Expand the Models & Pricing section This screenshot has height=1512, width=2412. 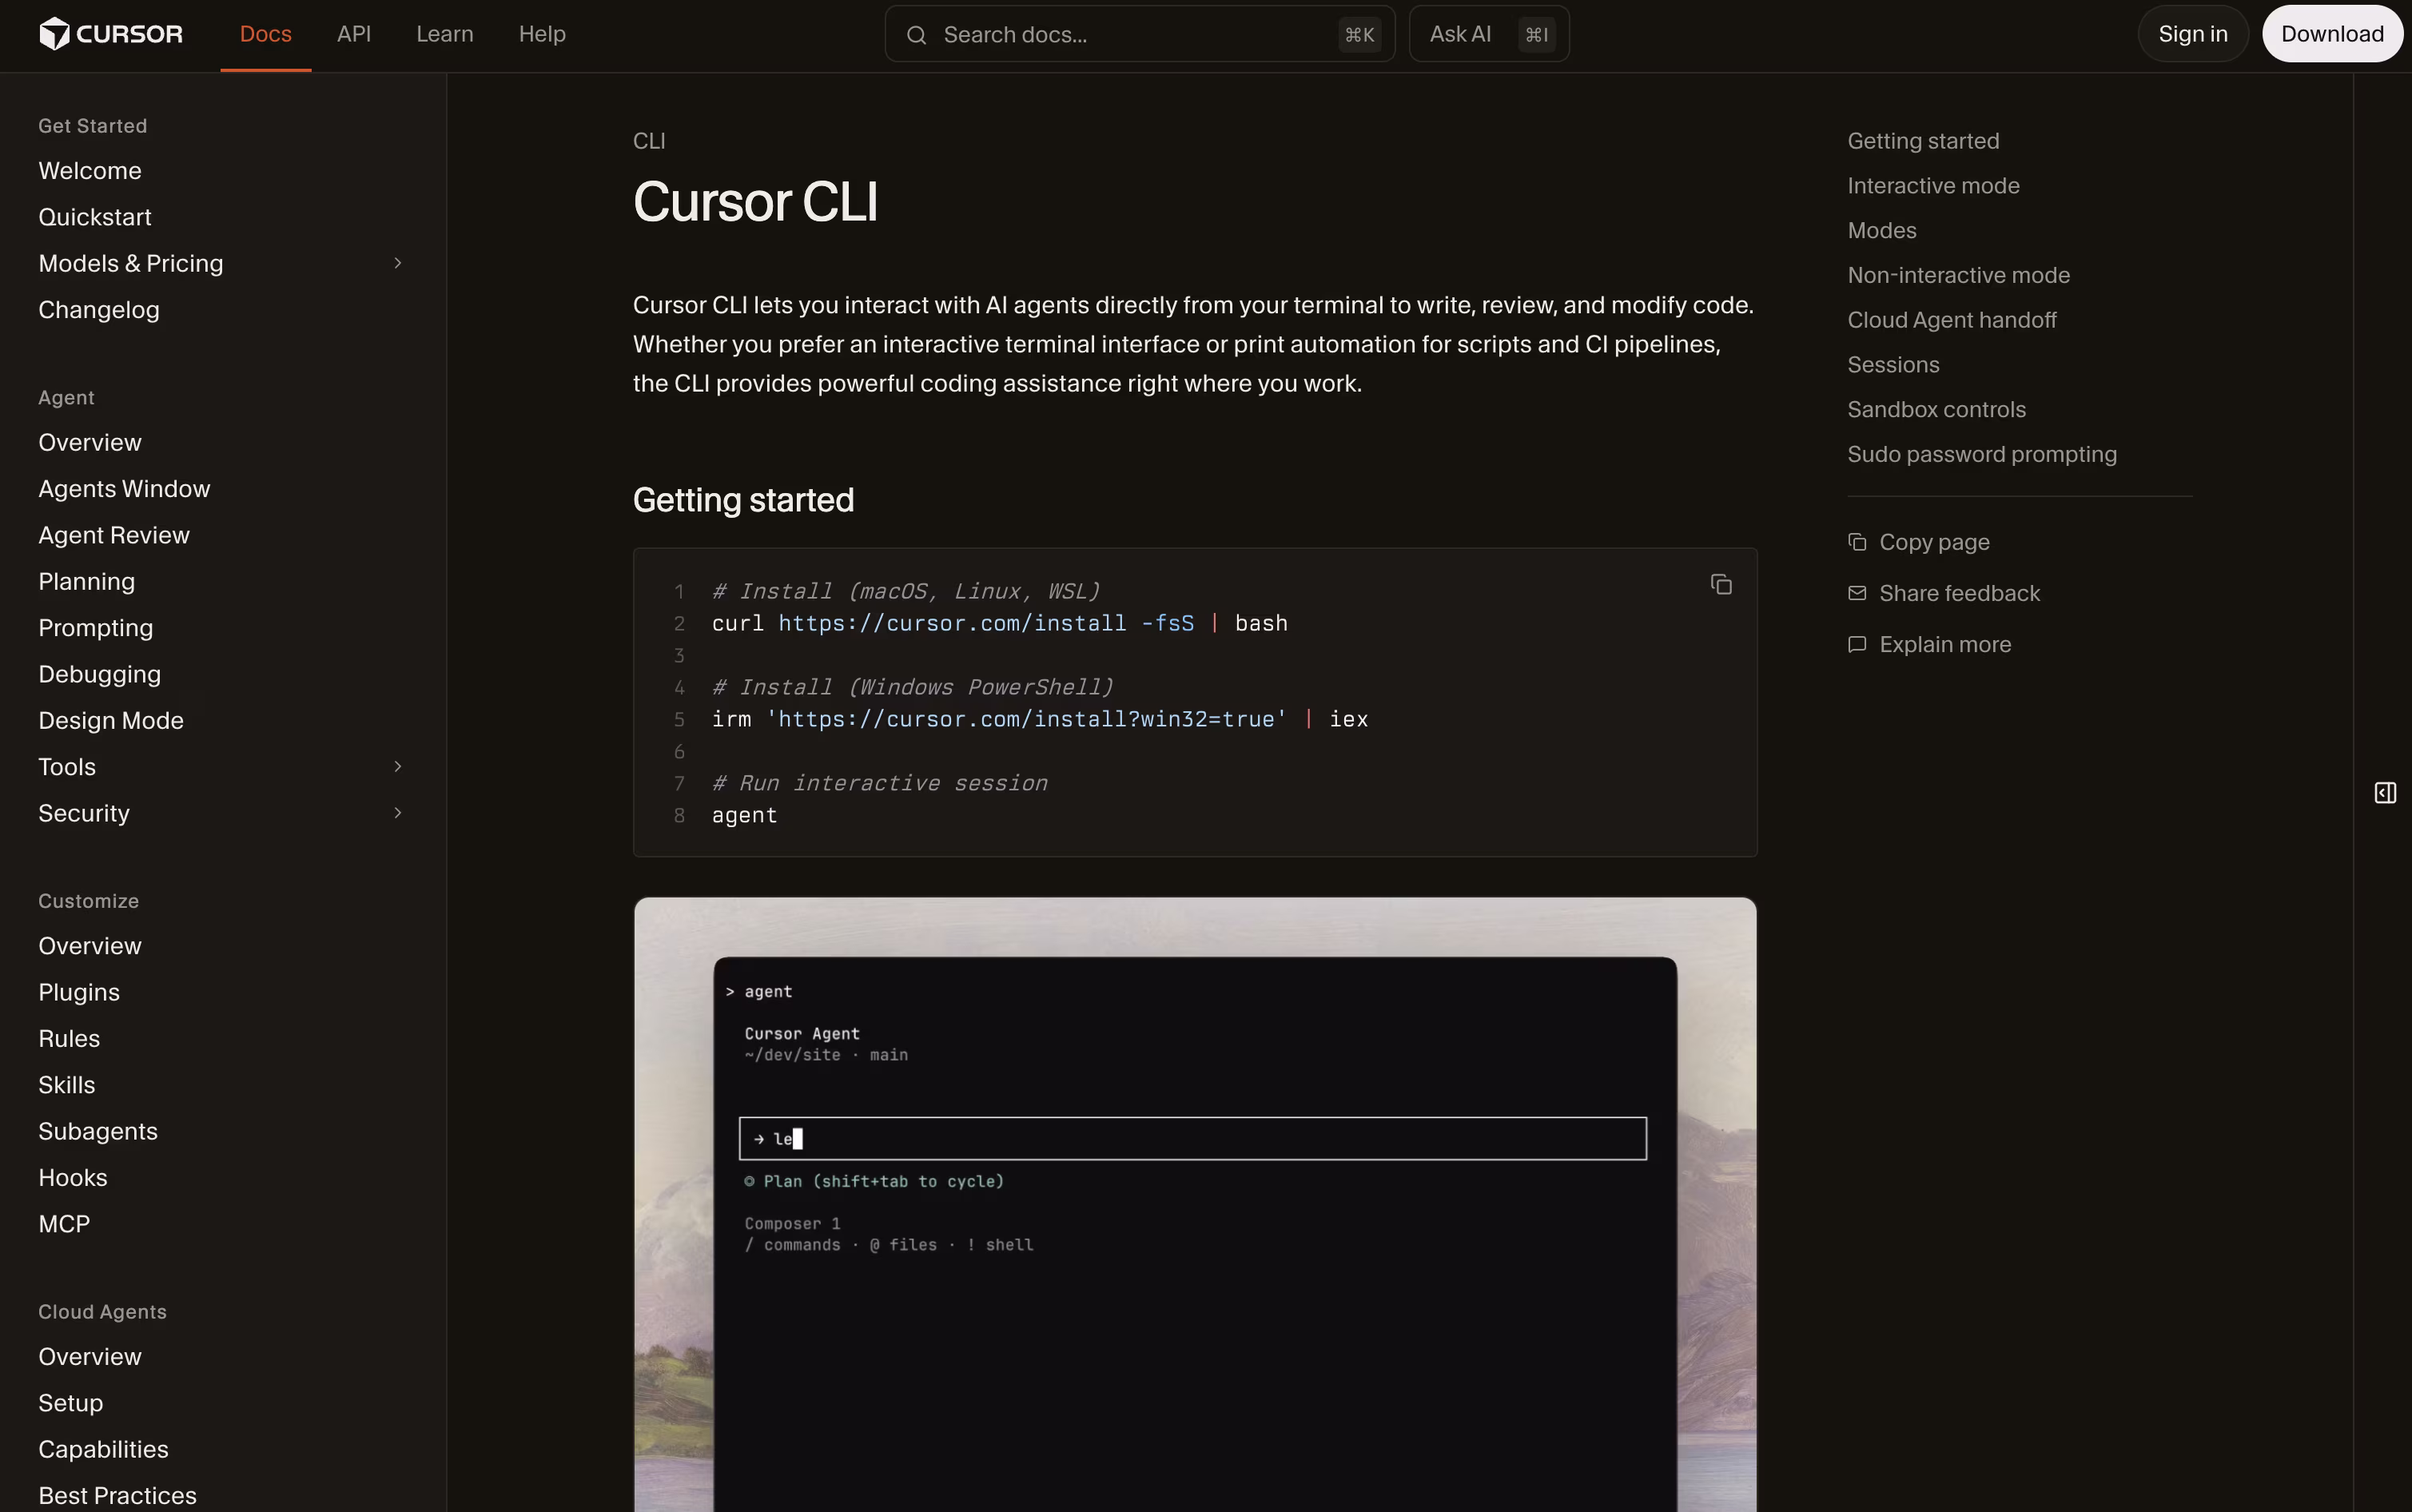[398, 263]
